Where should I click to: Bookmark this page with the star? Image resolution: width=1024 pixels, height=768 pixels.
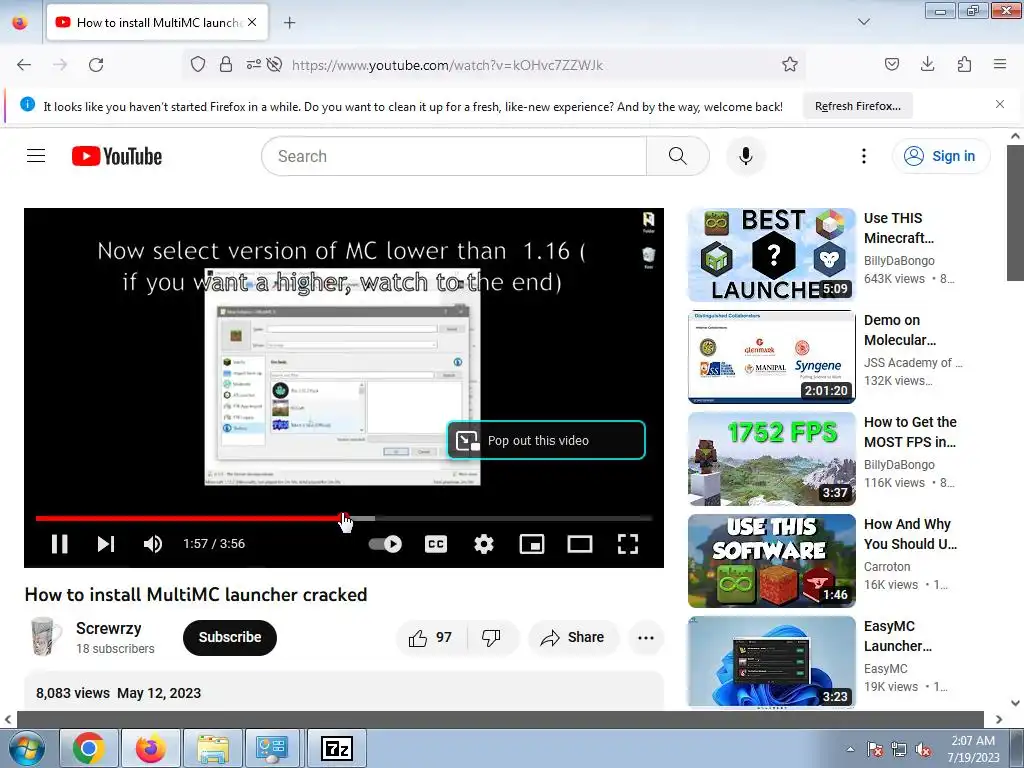click(x=790, y=64)
